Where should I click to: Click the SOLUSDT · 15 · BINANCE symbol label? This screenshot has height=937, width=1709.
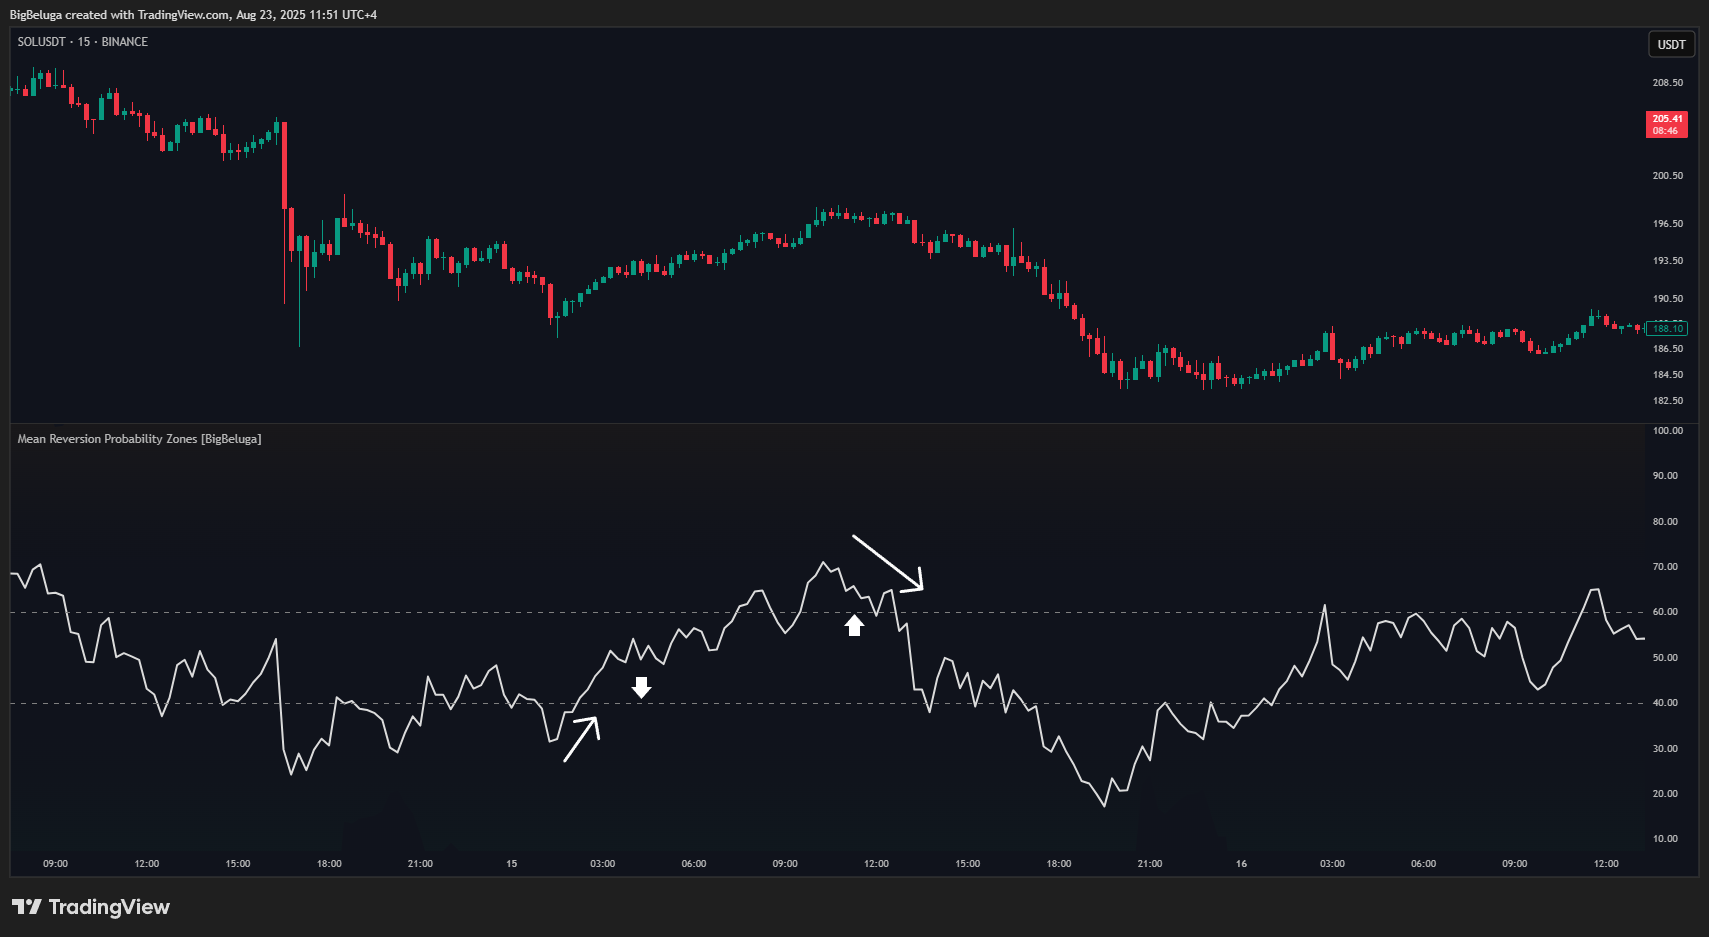pyautogui.click(x=82, y=42)
